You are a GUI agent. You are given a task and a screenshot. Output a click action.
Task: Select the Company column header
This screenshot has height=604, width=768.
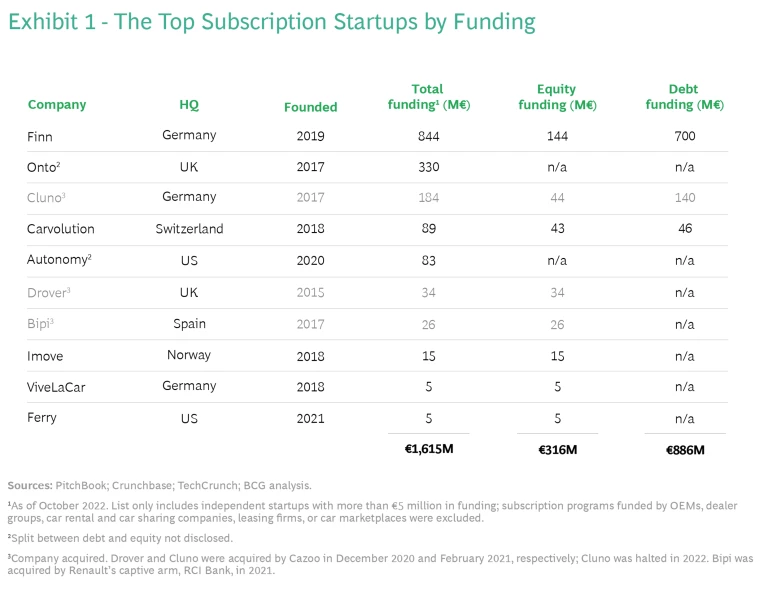57,105
